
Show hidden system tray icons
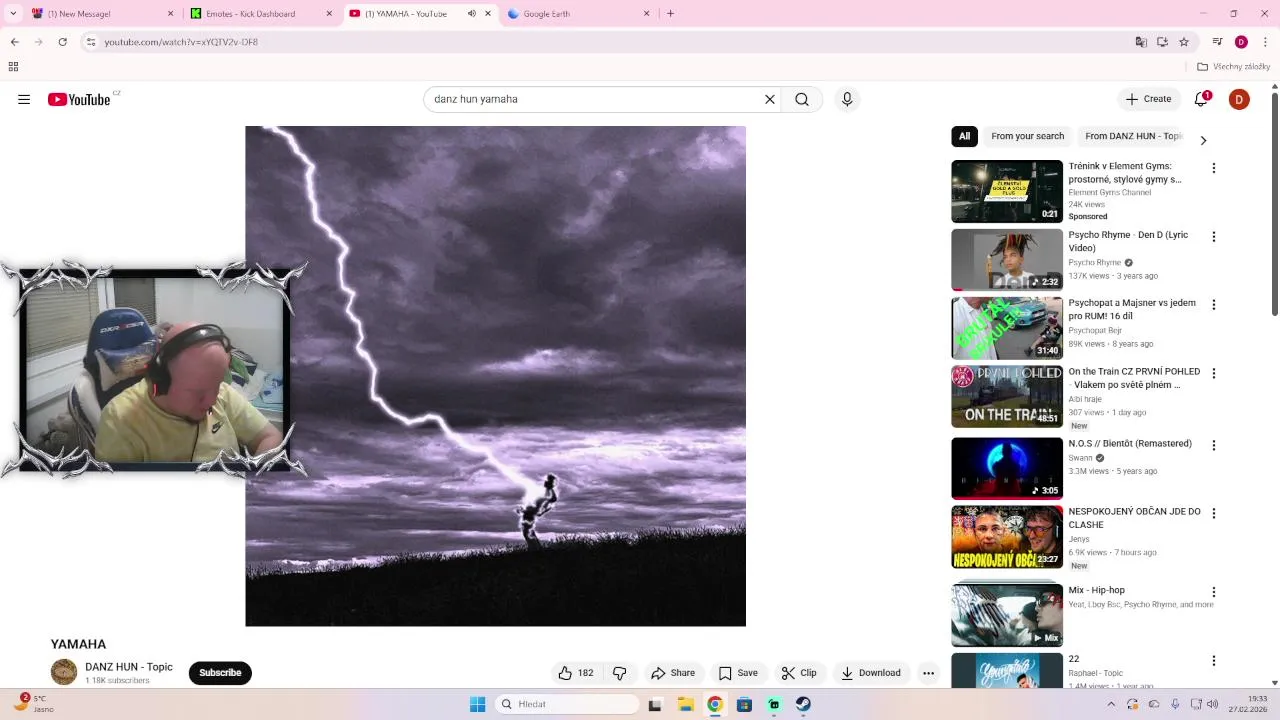[x=1111, y=704]
